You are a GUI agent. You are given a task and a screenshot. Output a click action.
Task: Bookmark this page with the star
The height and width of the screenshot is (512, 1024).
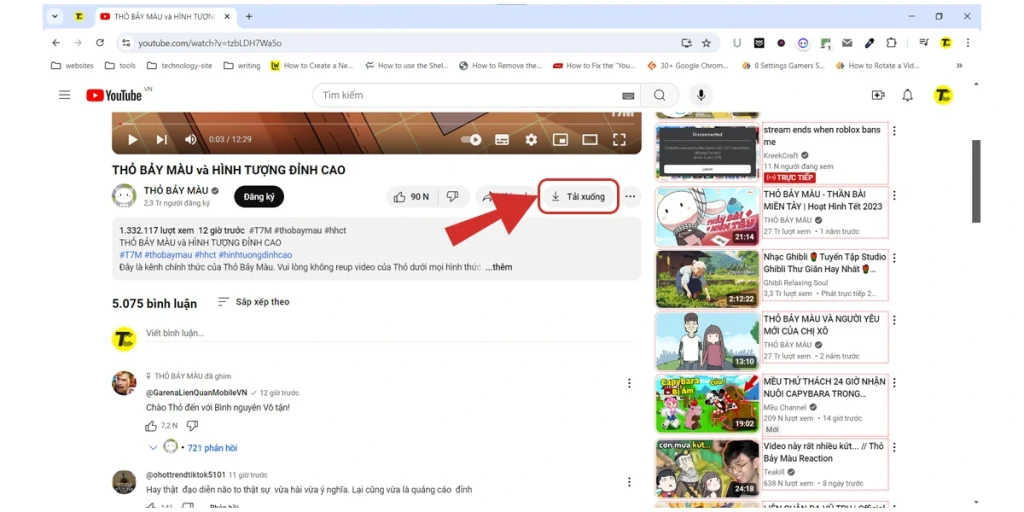tap(706, 42)
